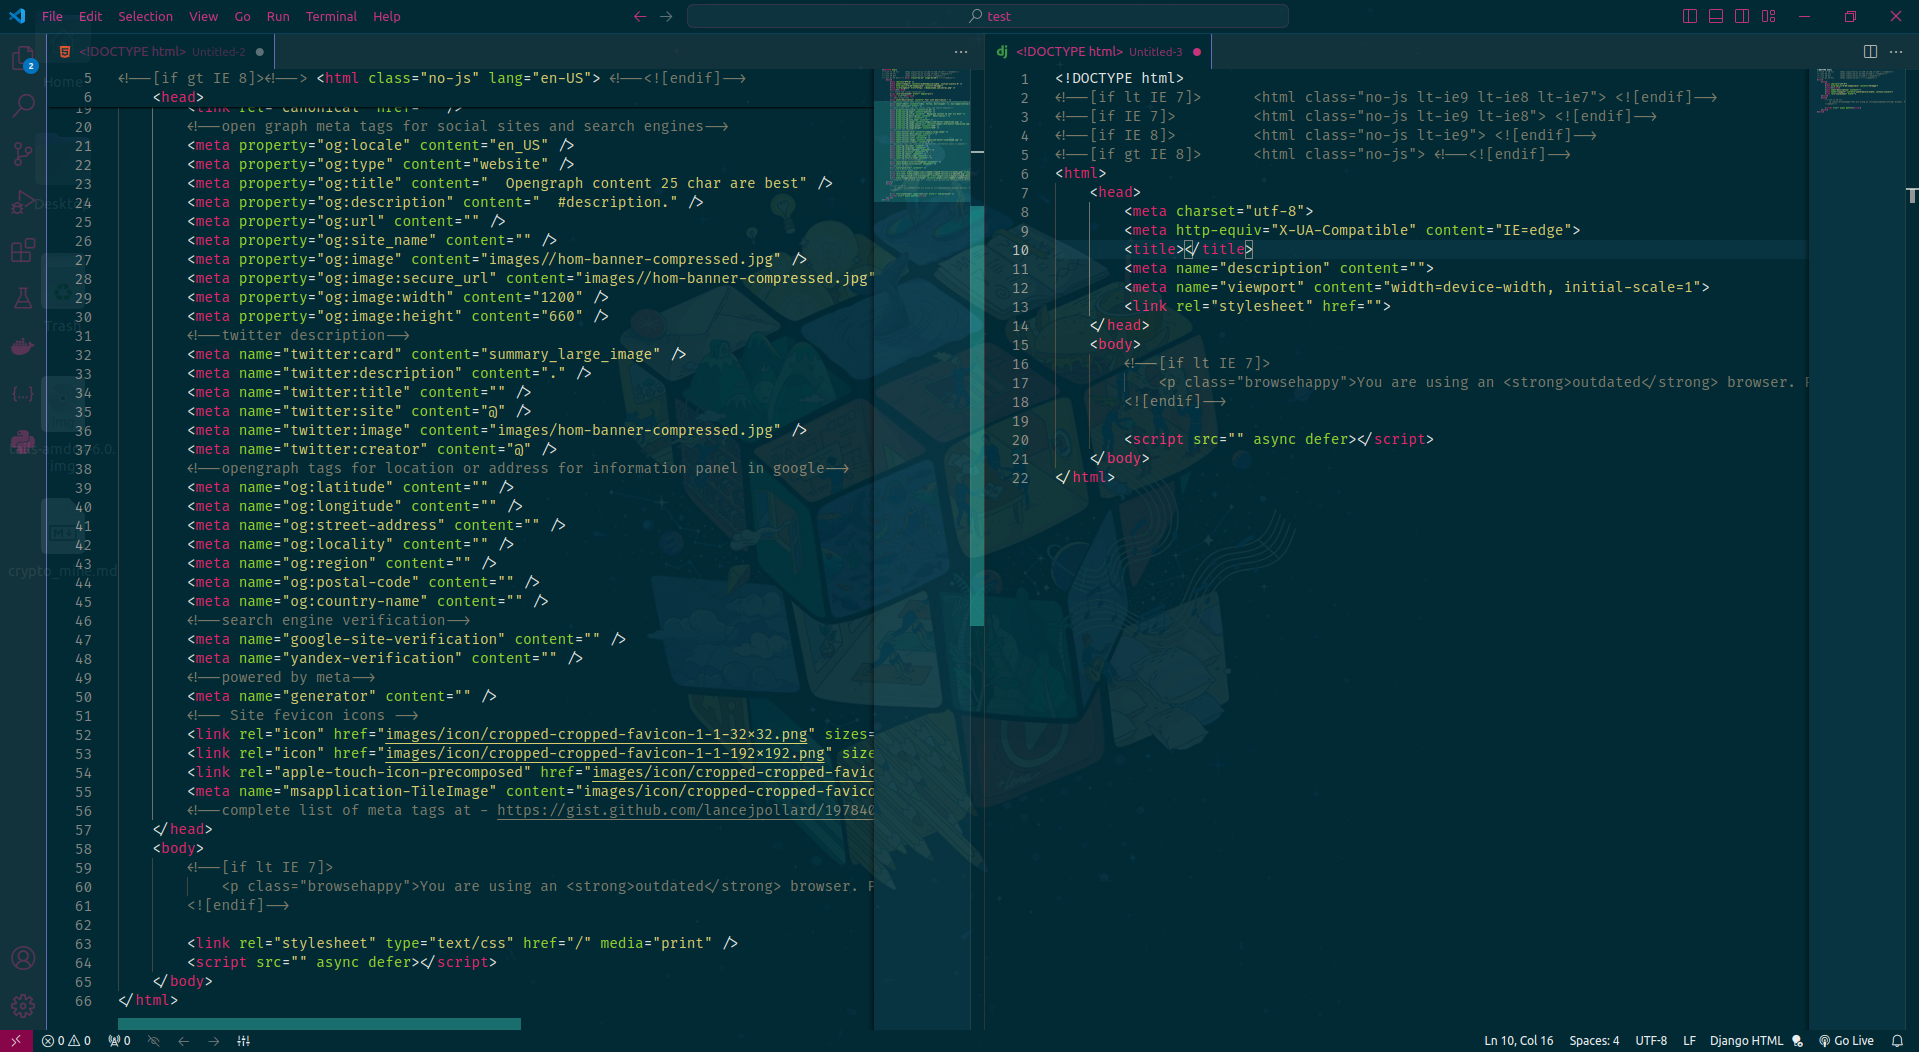This screenshot has width=1919, height=1052.
Task: Open the View menu
Action: coord(203,16)
